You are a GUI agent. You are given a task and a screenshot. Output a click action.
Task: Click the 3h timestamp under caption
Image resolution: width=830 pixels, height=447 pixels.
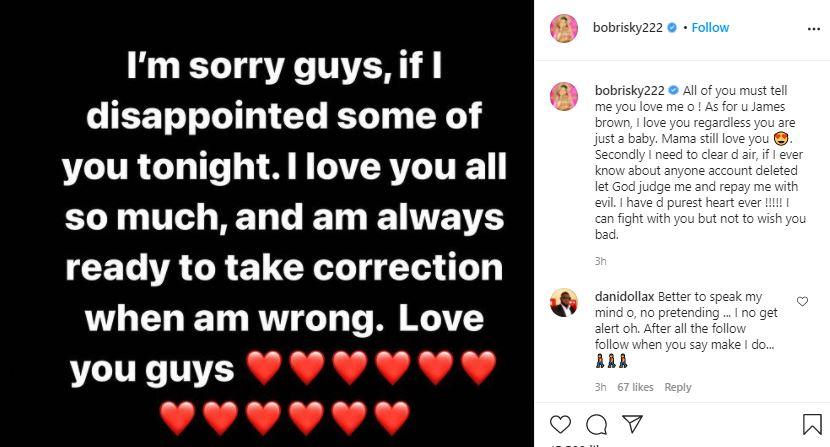point(599,261)
